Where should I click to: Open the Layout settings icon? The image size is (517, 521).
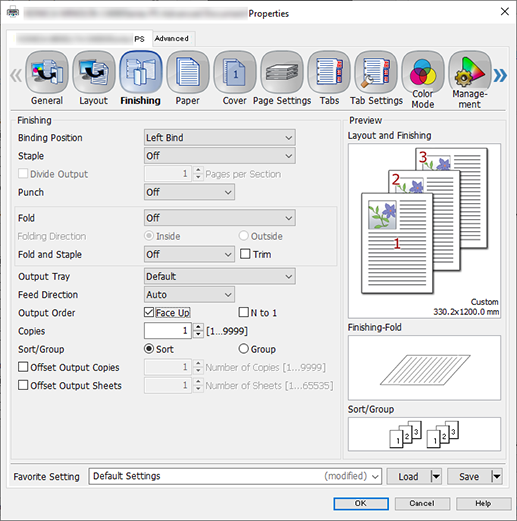coord(94,72)
